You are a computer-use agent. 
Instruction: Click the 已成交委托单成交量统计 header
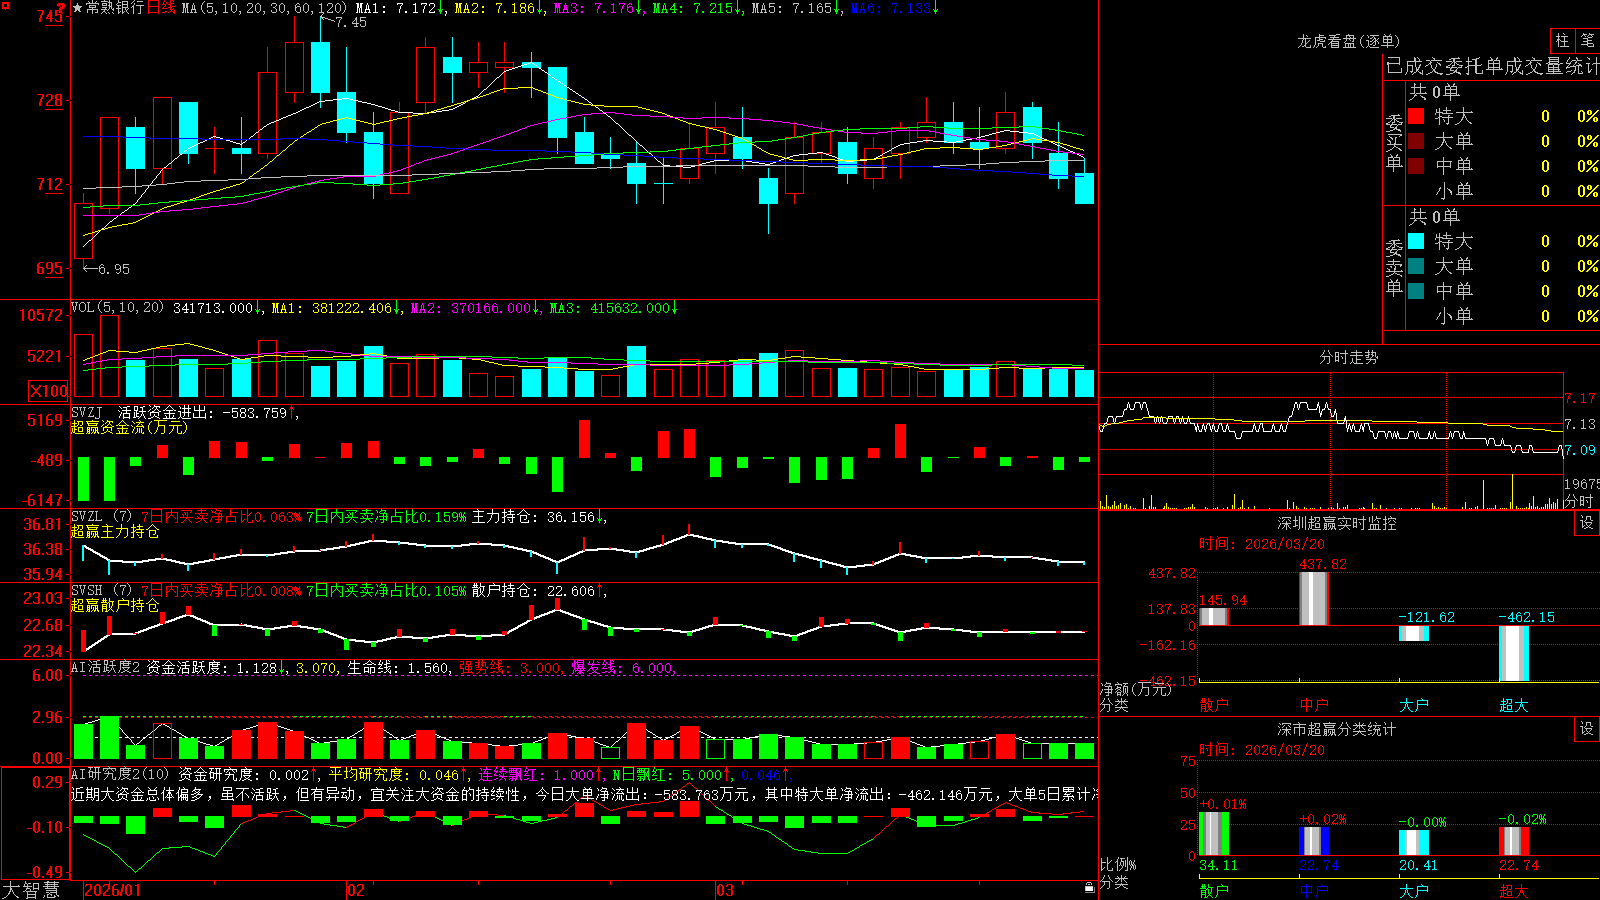[x=1492, y=66]
